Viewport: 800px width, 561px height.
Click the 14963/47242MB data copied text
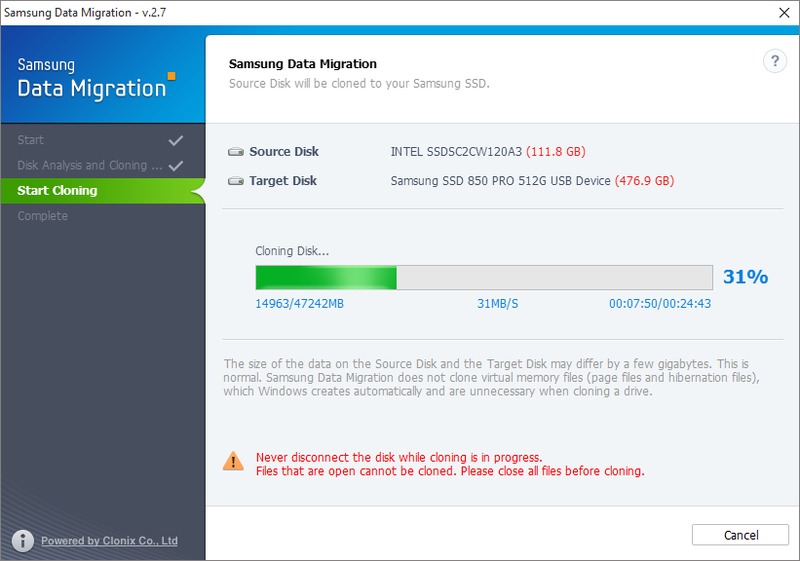(x=299, y=303)
